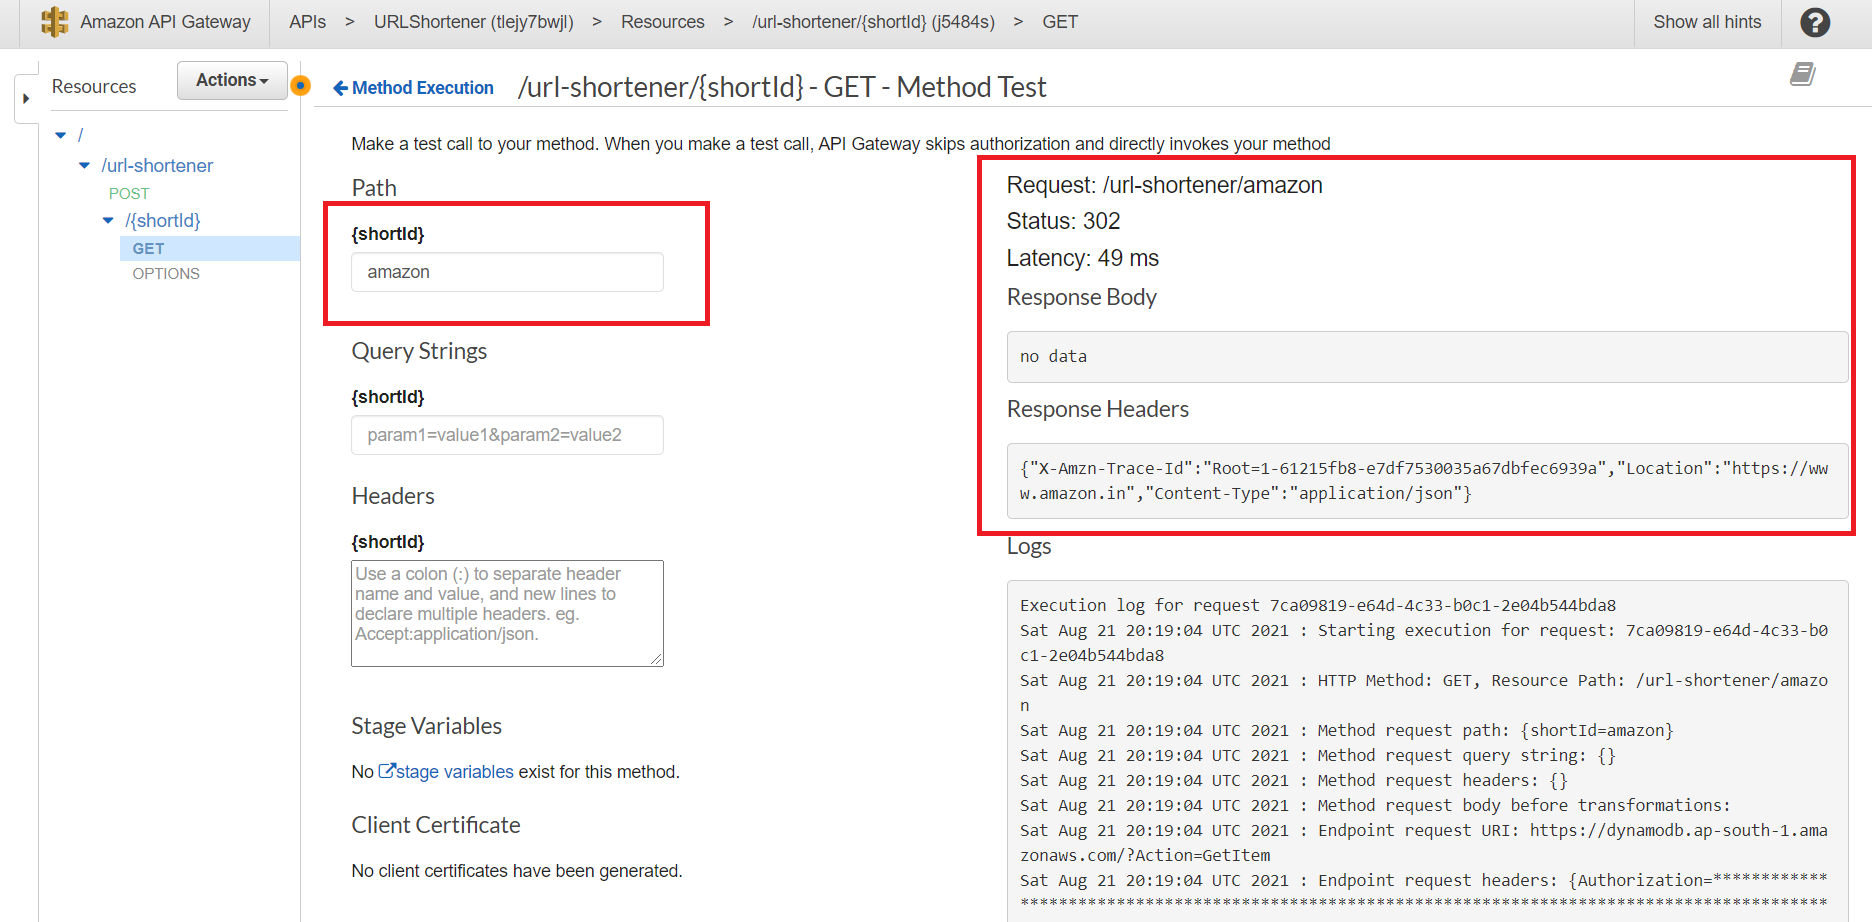Focus the Query Strings input field
Image resolution: width=1872 pixels, height=922 pixels.
tap(507, 435)
